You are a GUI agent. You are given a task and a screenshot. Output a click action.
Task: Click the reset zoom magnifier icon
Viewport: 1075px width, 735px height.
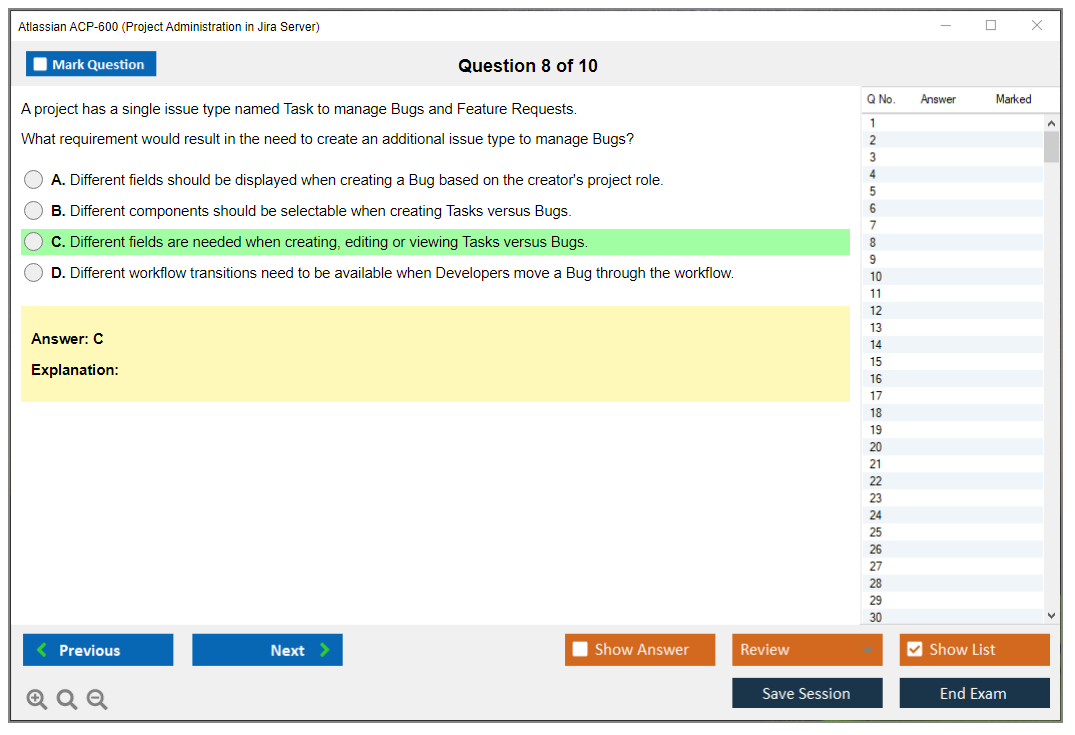(67, 699)
